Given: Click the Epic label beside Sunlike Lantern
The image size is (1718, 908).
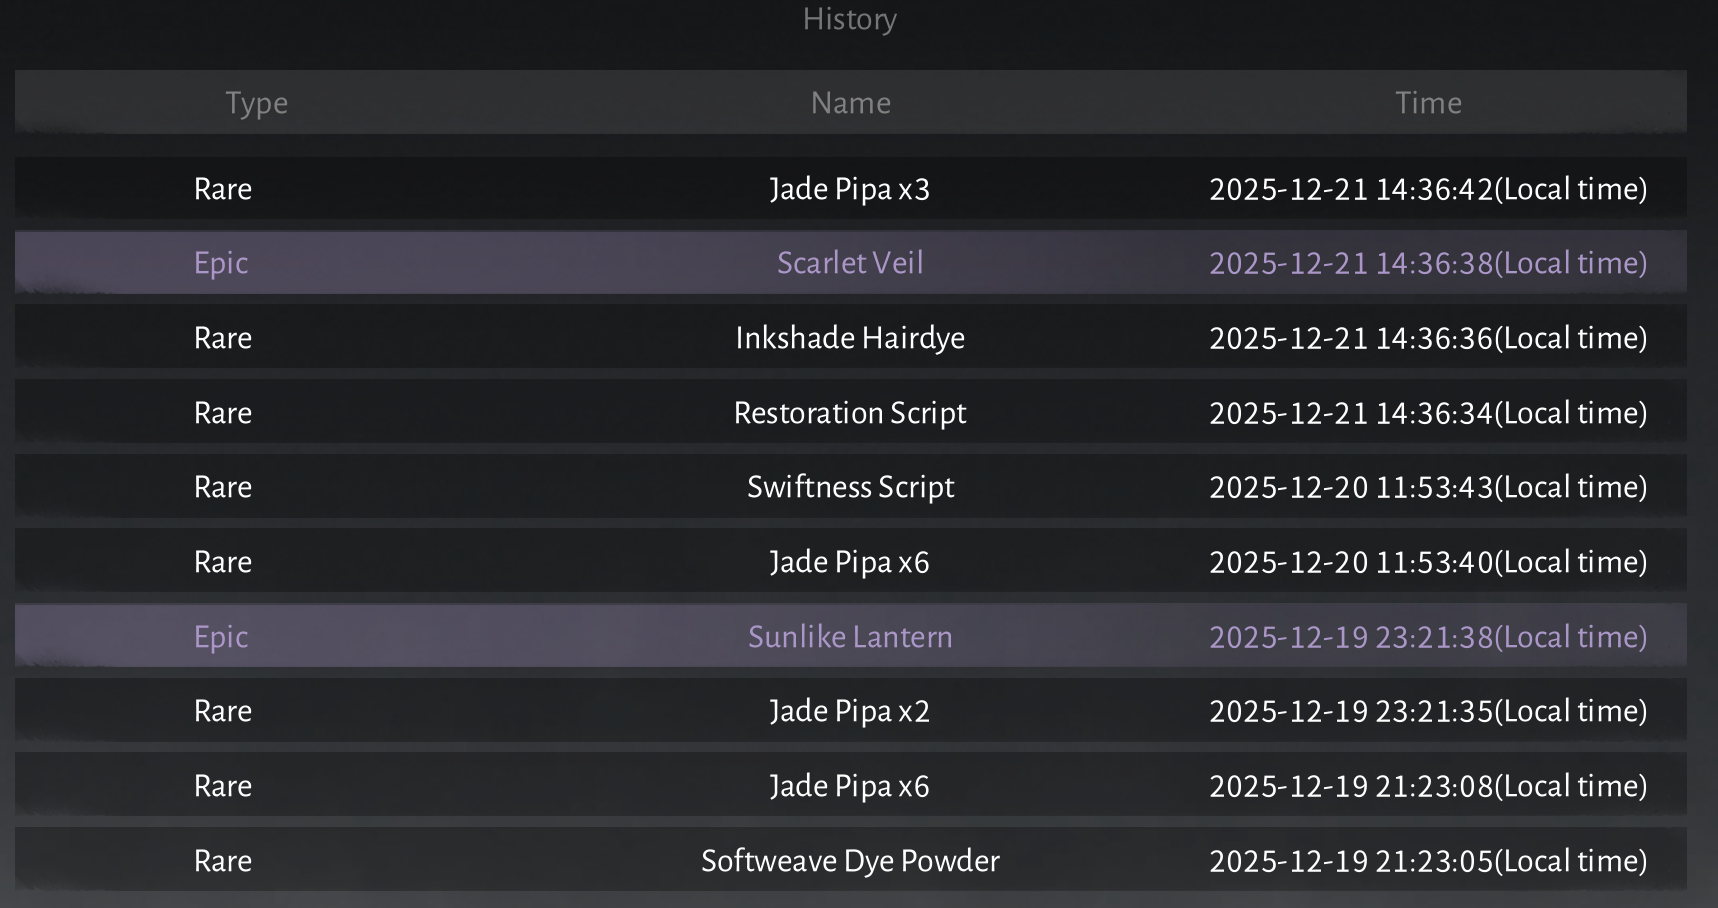Looking at the screenshot, I should [x=221, y=637].
